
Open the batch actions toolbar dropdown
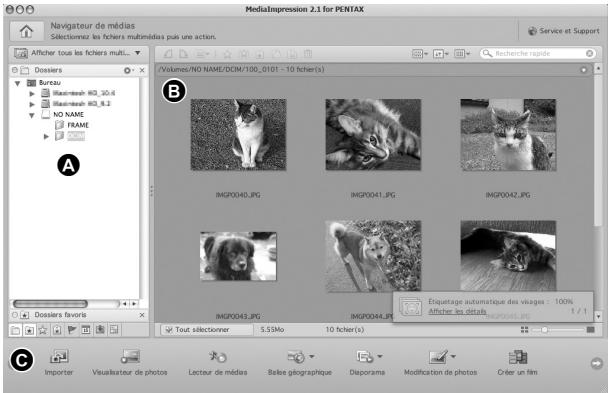(203, 54)
